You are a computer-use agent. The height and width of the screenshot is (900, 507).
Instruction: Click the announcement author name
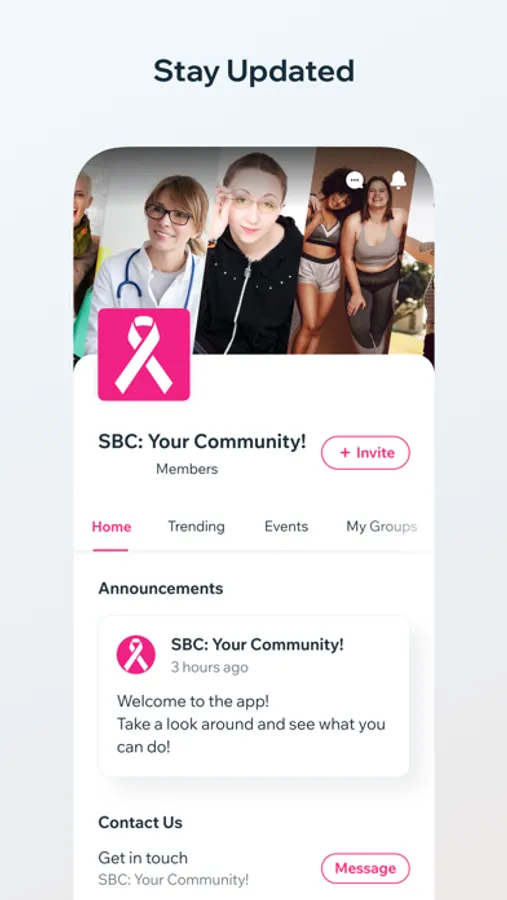pos(257,645)
